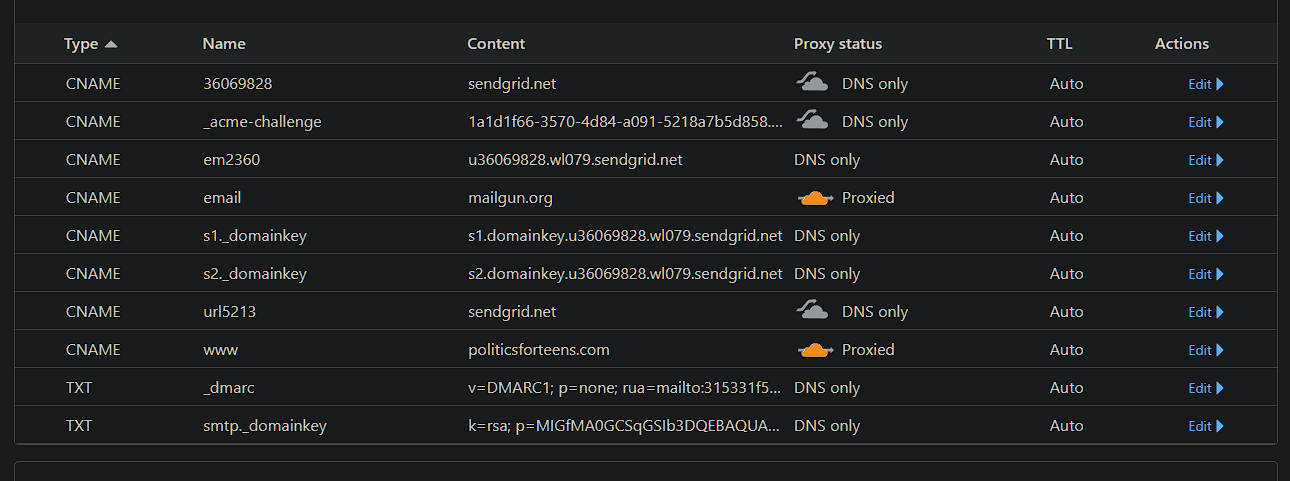The image size is (1290, 481).
Task: Expand the edit arrow for s1._domainkey record
Action: point(1220,236)
